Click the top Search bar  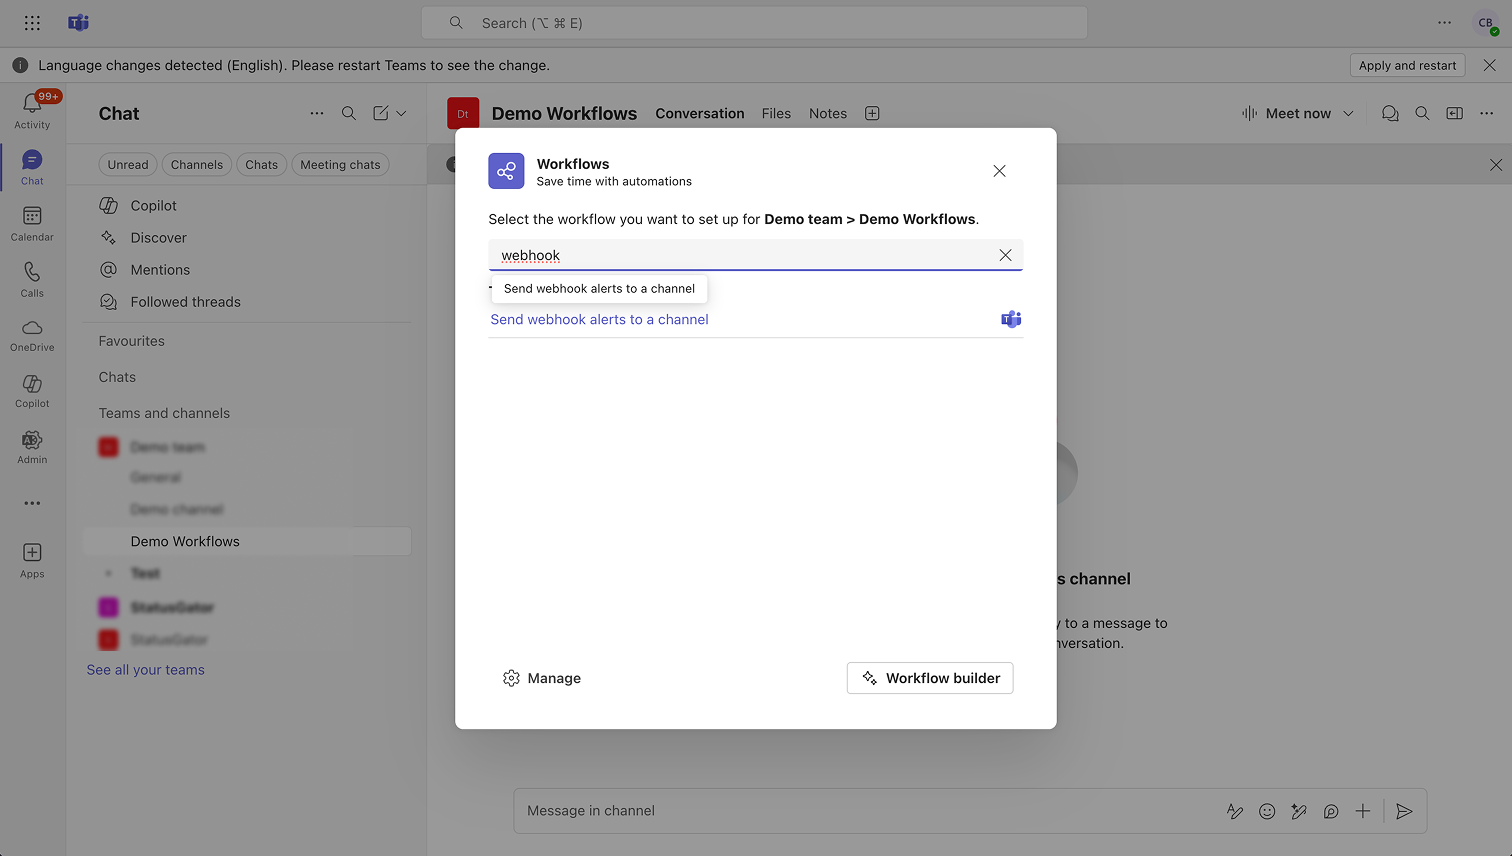point(754,23)
